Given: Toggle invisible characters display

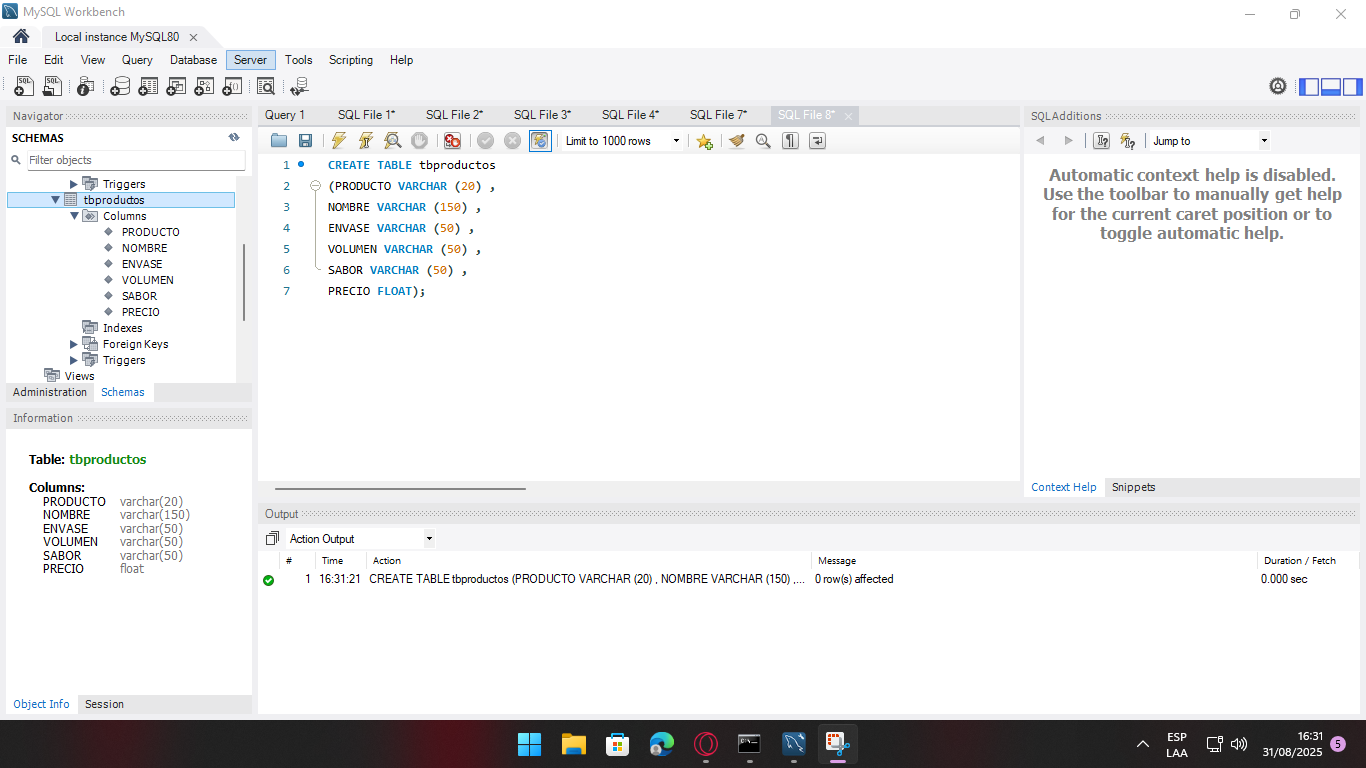Looking at the screenshot, I should pos(790,141).
